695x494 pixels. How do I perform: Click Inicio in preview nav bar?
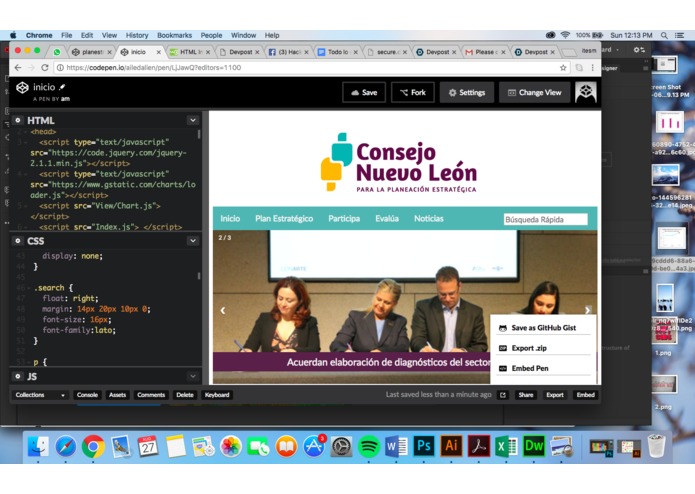pyautogui.click(x=230, y=218)
